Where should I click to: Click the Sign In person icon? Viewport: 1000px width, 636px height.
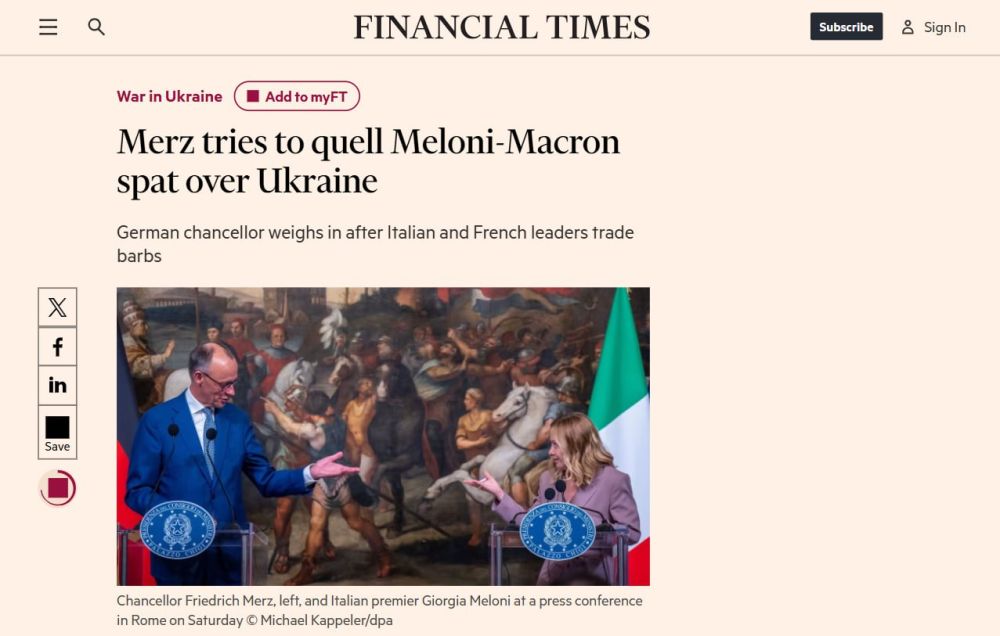pos(907,27)
